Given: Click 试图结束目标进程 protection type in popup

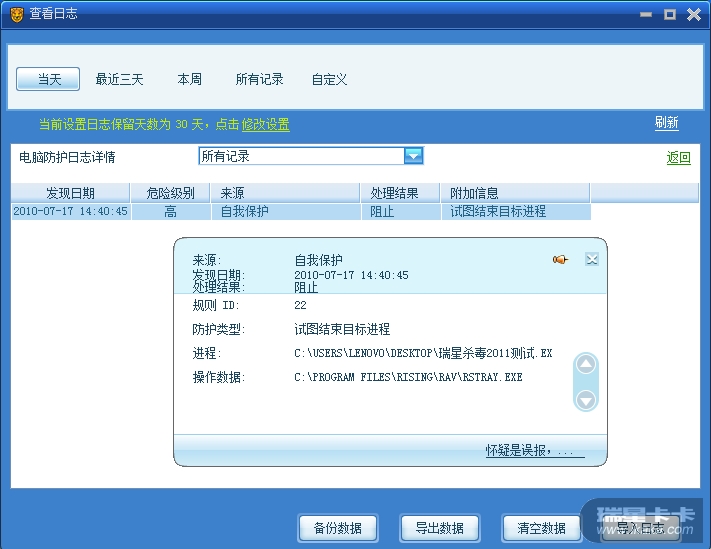Looking at the screenshot, I should (342, 329).
